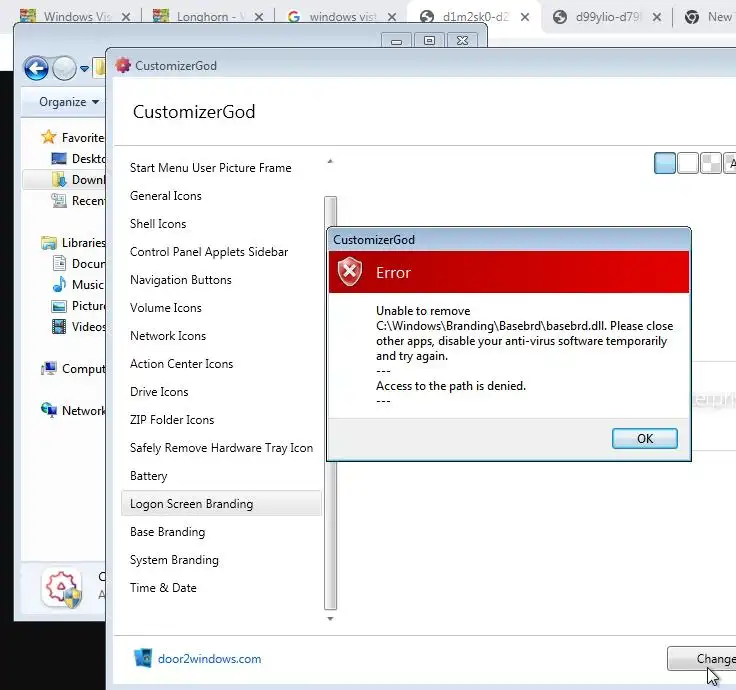Click the red shield error icon
The width and height of the screenshot is (736, 690).
[x=350, y=272]
